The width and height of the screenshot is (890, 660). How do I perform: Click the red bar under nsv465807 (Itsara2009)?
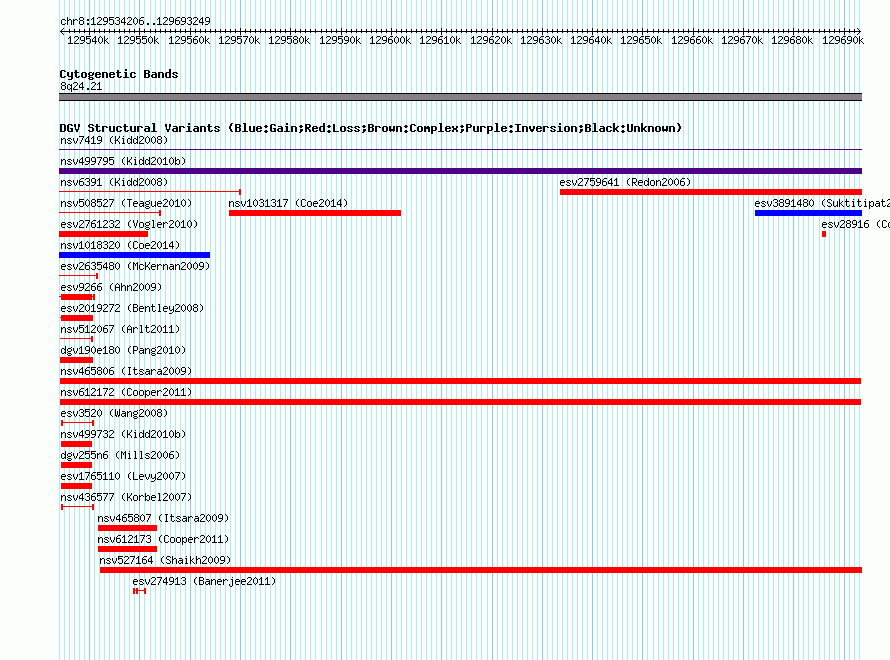point(127,528)
